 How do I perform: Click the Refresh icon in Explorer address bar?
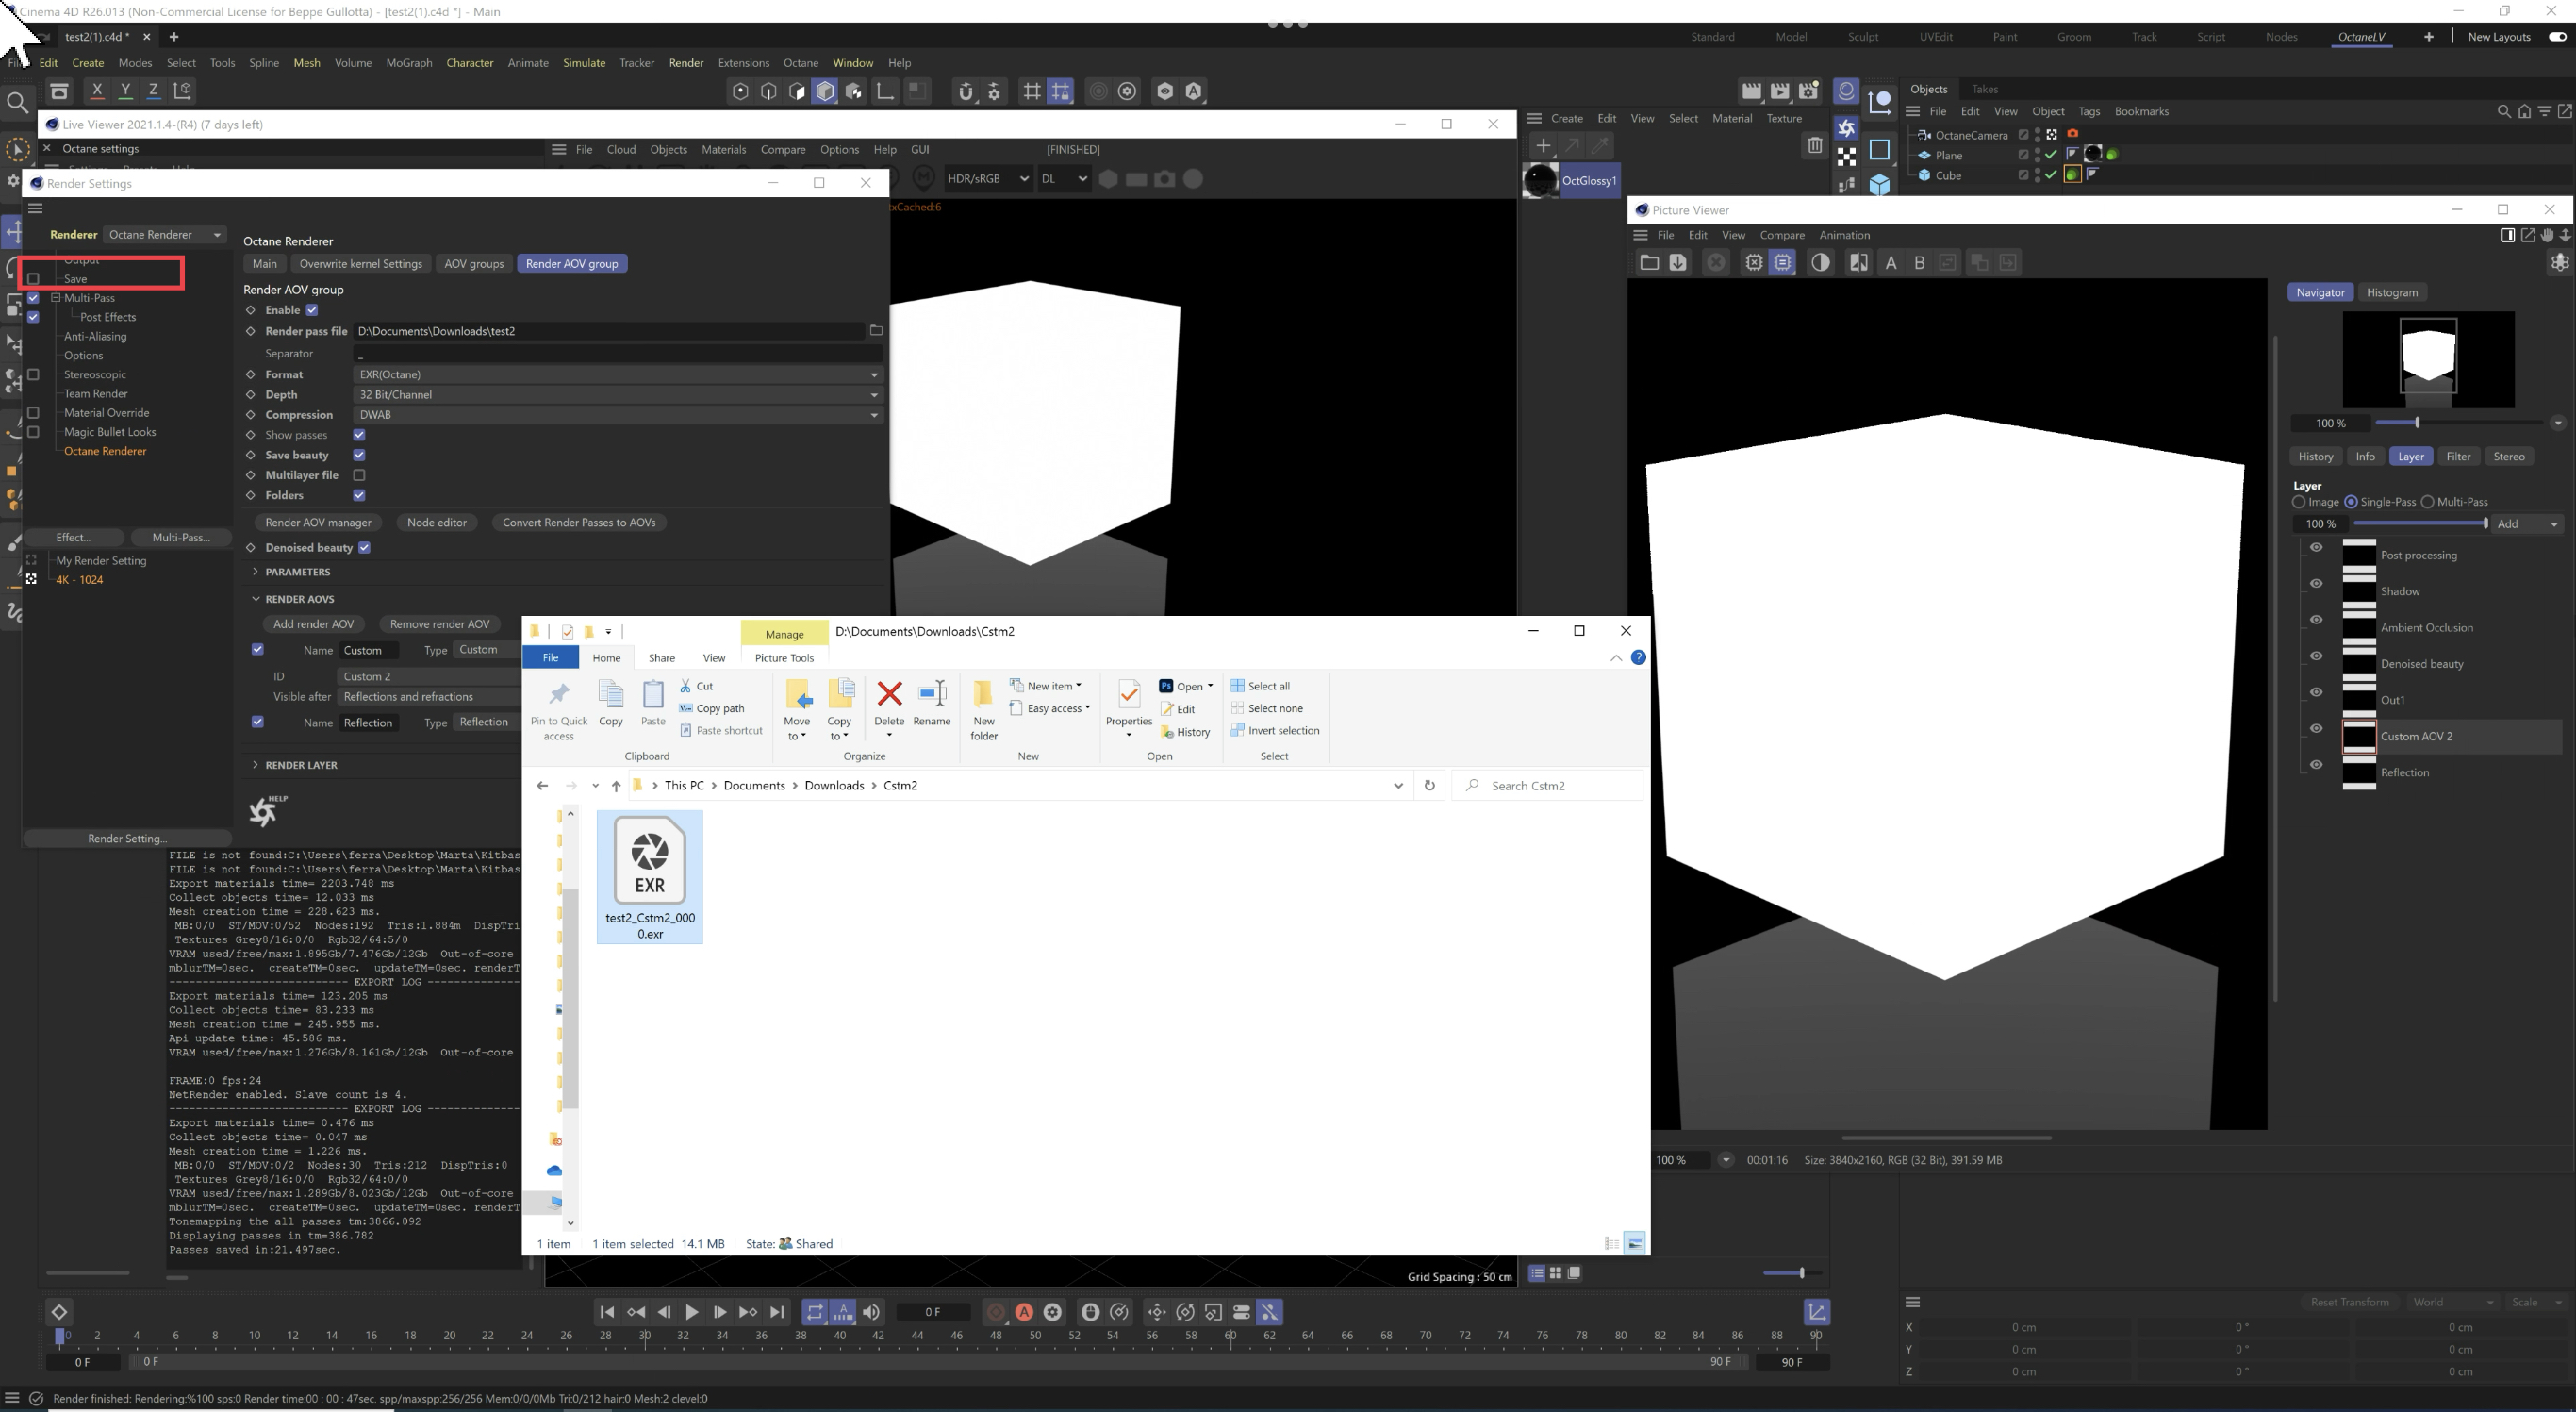(x=1429, y=786)
